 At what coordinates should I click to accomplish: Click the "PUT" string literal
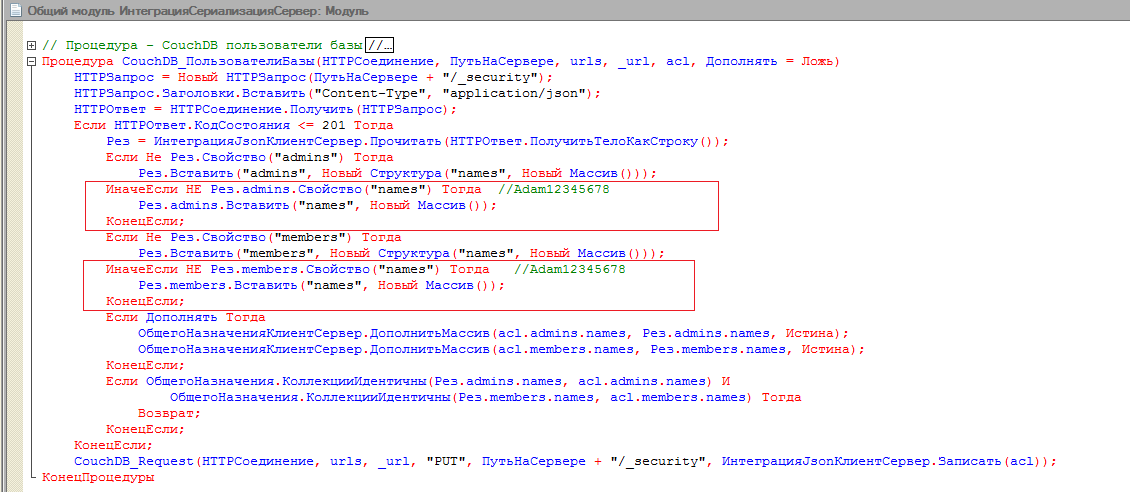pos(447,461)
